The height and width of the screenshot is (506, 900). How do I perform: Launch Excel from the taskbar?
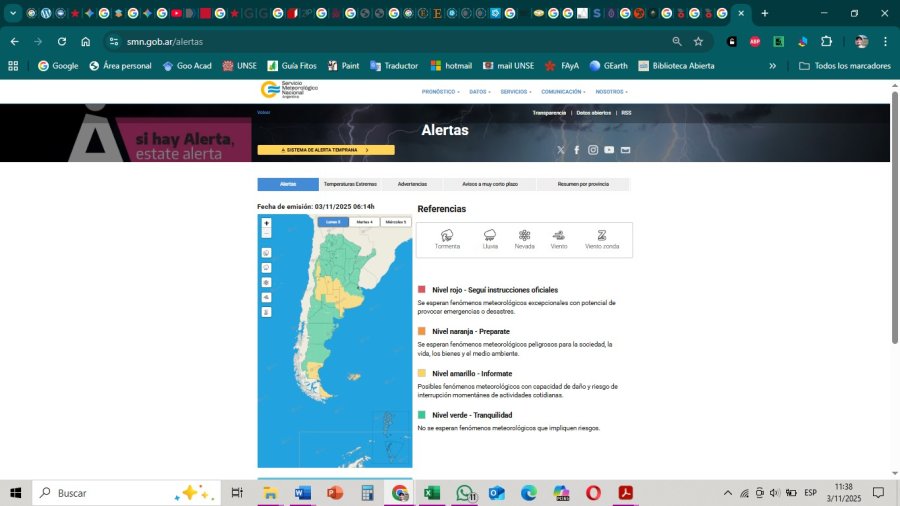(x=432, y=493)
